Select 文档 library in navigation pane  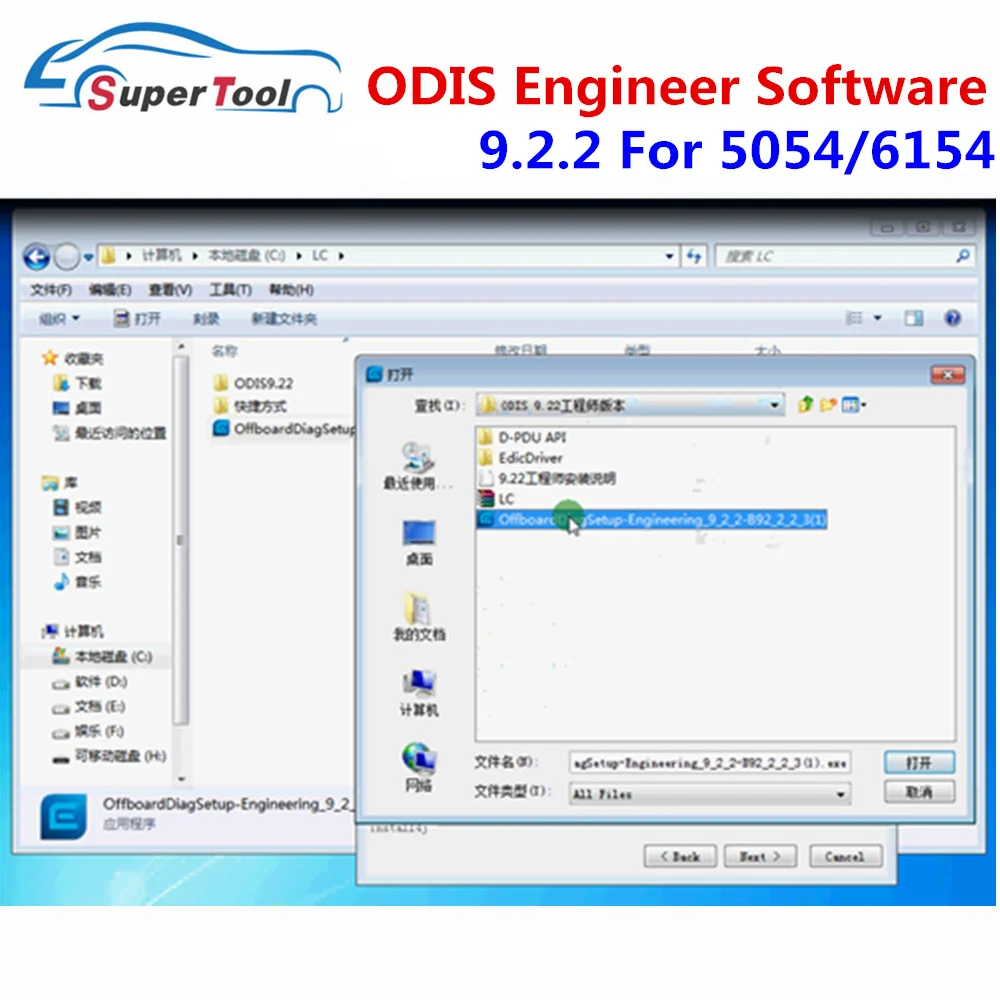click(x=77, y=557)
